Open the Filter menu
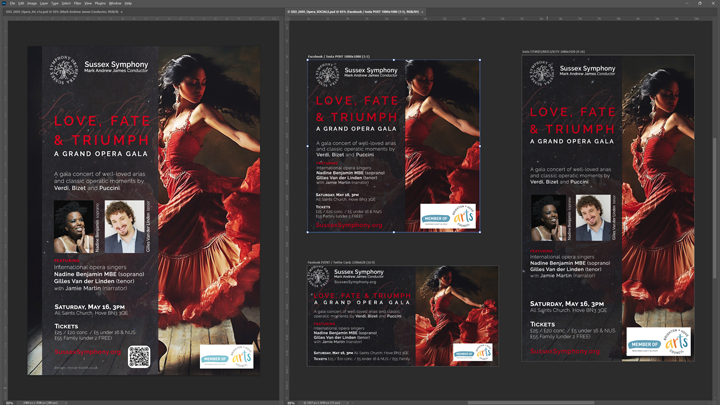Screen dimensions: 720x405 coord(78,3)
